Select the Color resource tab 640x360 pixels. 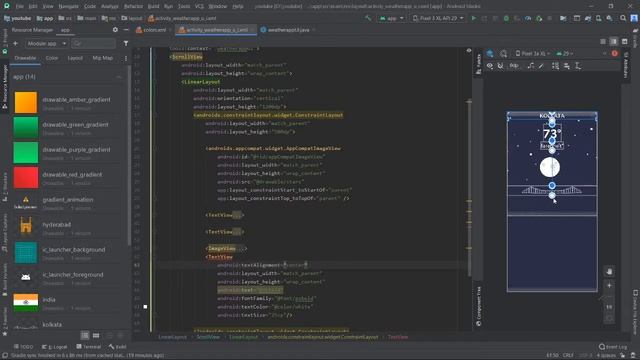[x=51, y=58]
